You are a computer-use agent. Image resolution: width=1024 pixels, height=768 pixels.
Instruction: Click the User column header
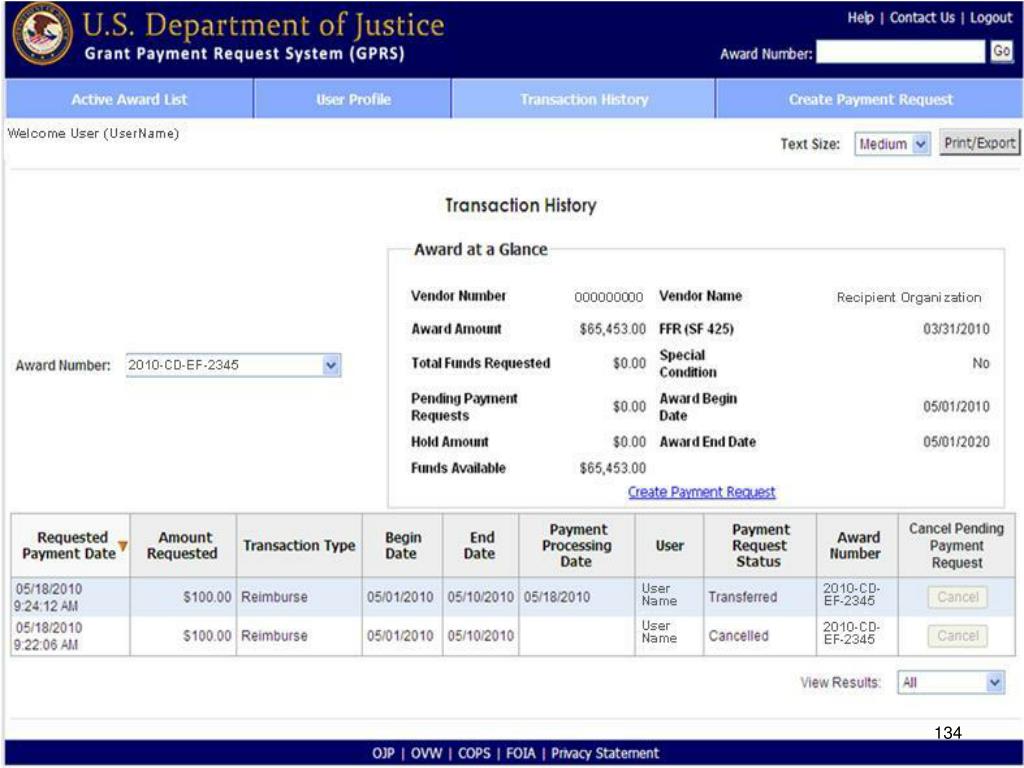[669, 545]
